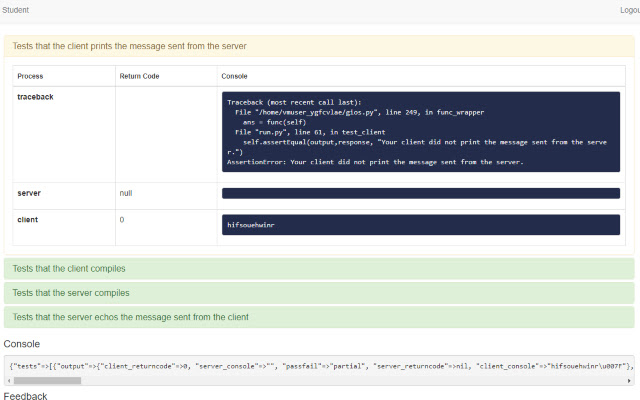Click the traceback AssertionError output box
This screenshot has width=640, height=400.
point(420,131)
